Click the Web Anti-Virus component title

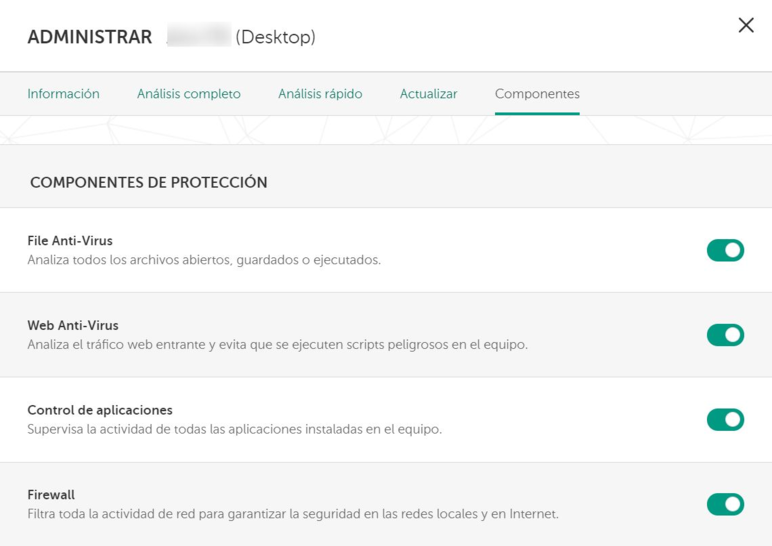[x=73, y=325]
